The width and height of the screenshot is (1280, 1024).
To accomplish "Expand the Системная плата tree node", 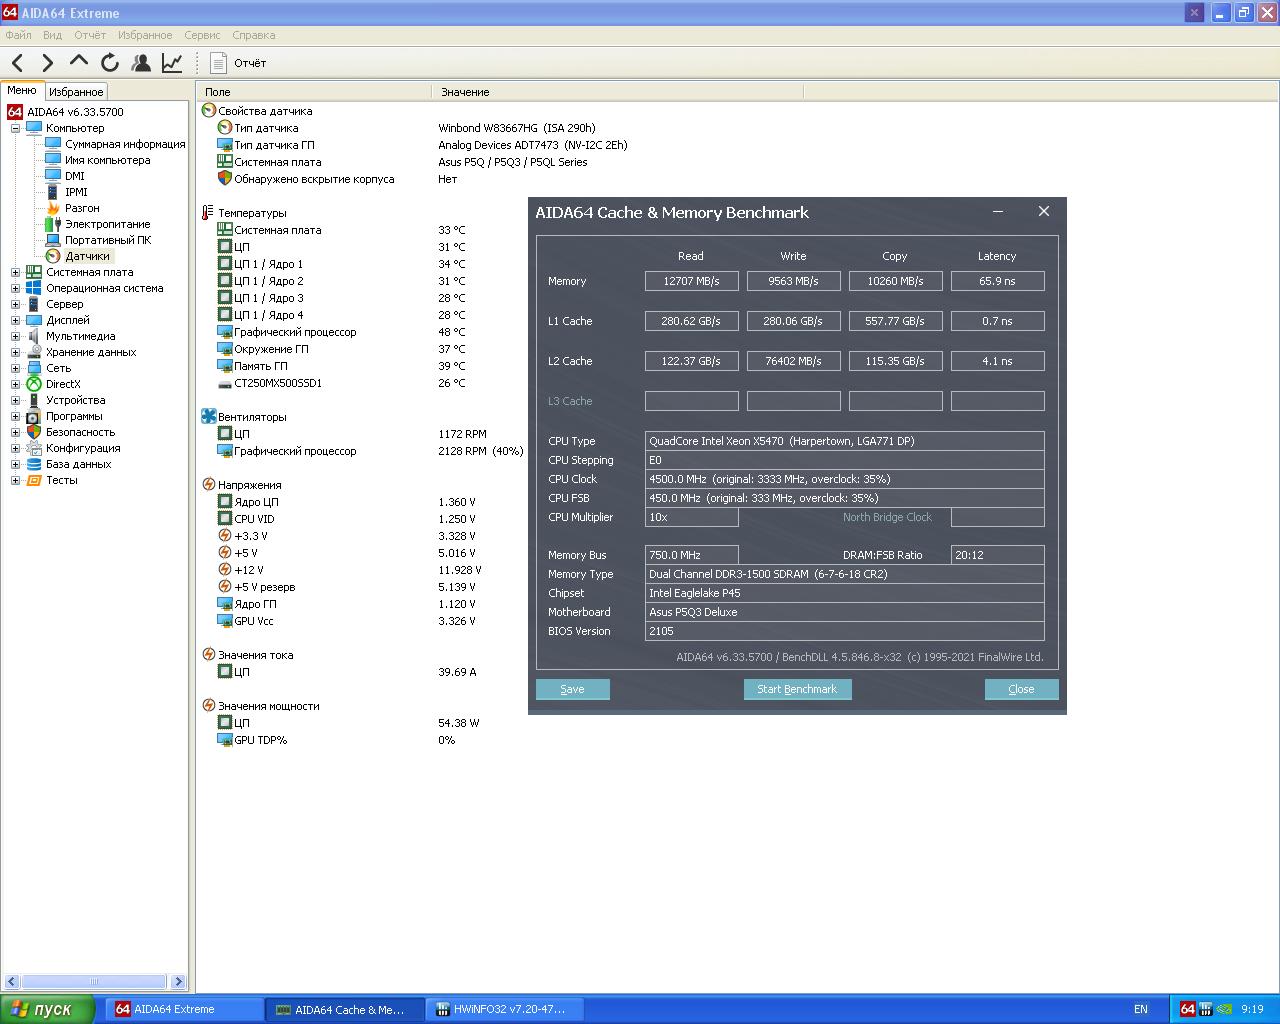I will pyautogui.click(x=15, y=272).
